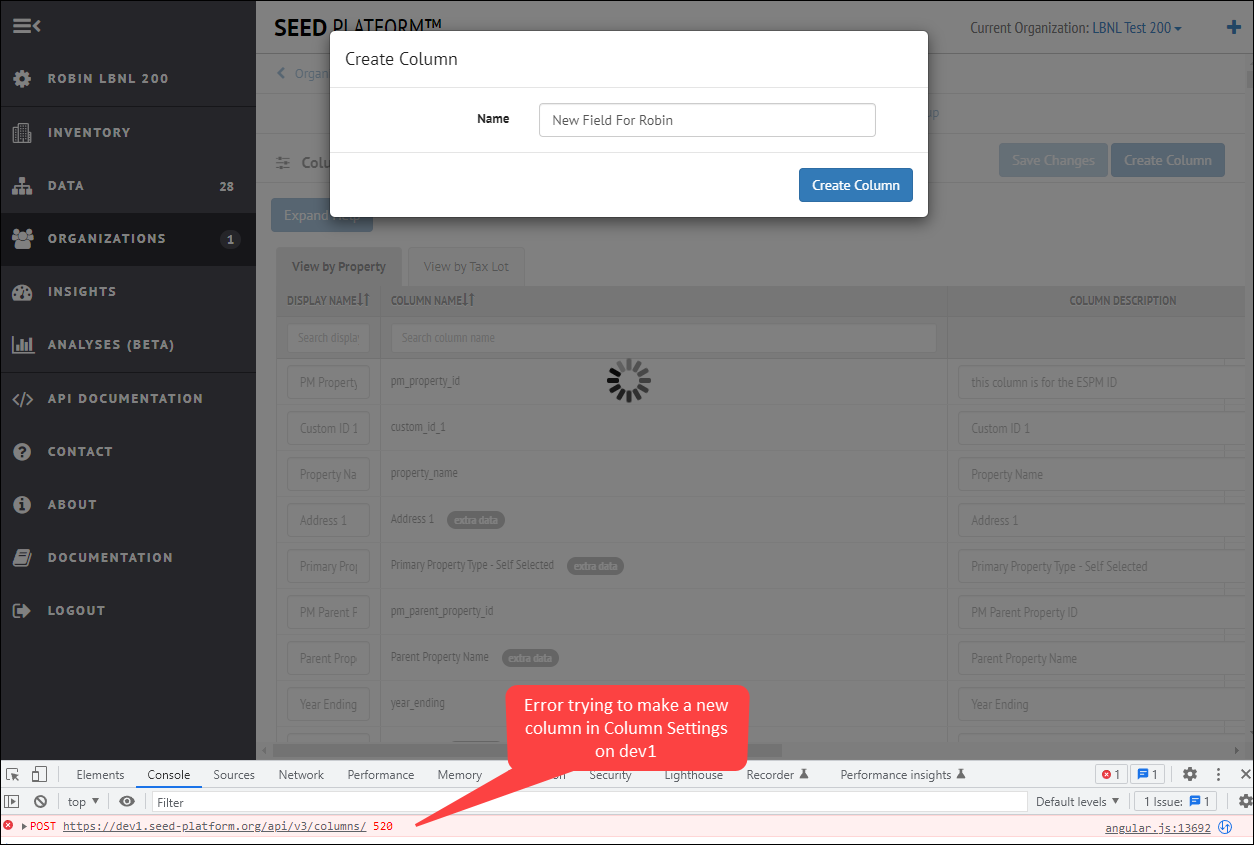Switch to the View by Tax Lot tab
This screenshot has height=845, width=1254.
[465, 266]
